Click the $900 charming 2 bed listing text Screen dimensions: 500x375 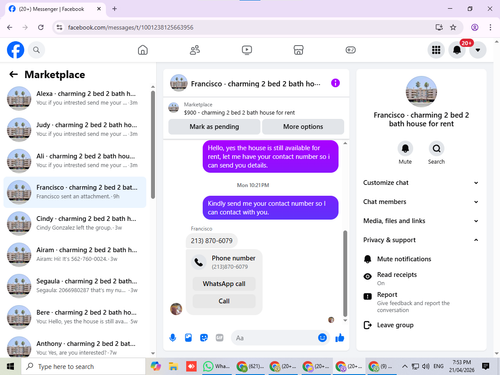(239, 113)
